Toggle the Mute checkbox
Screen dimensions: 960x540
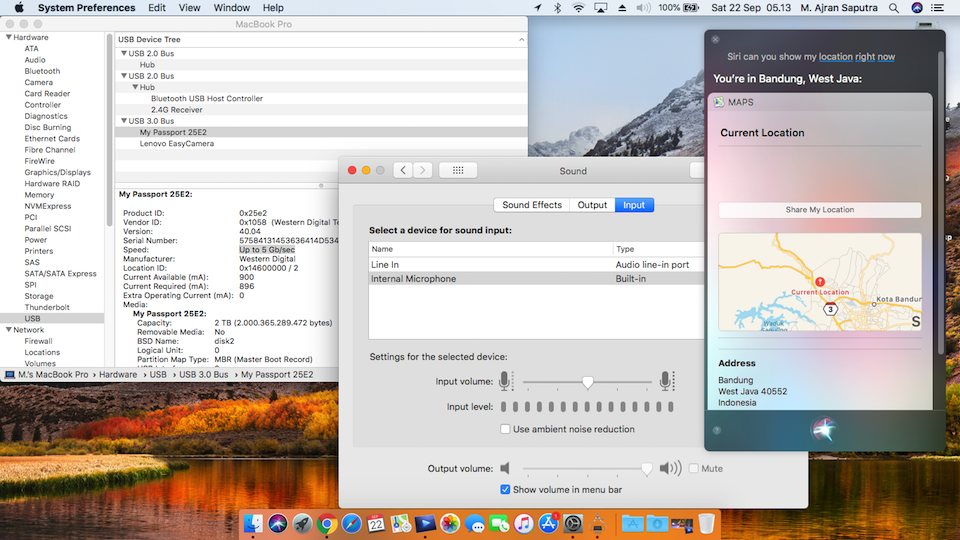click(x=694, y=468)
